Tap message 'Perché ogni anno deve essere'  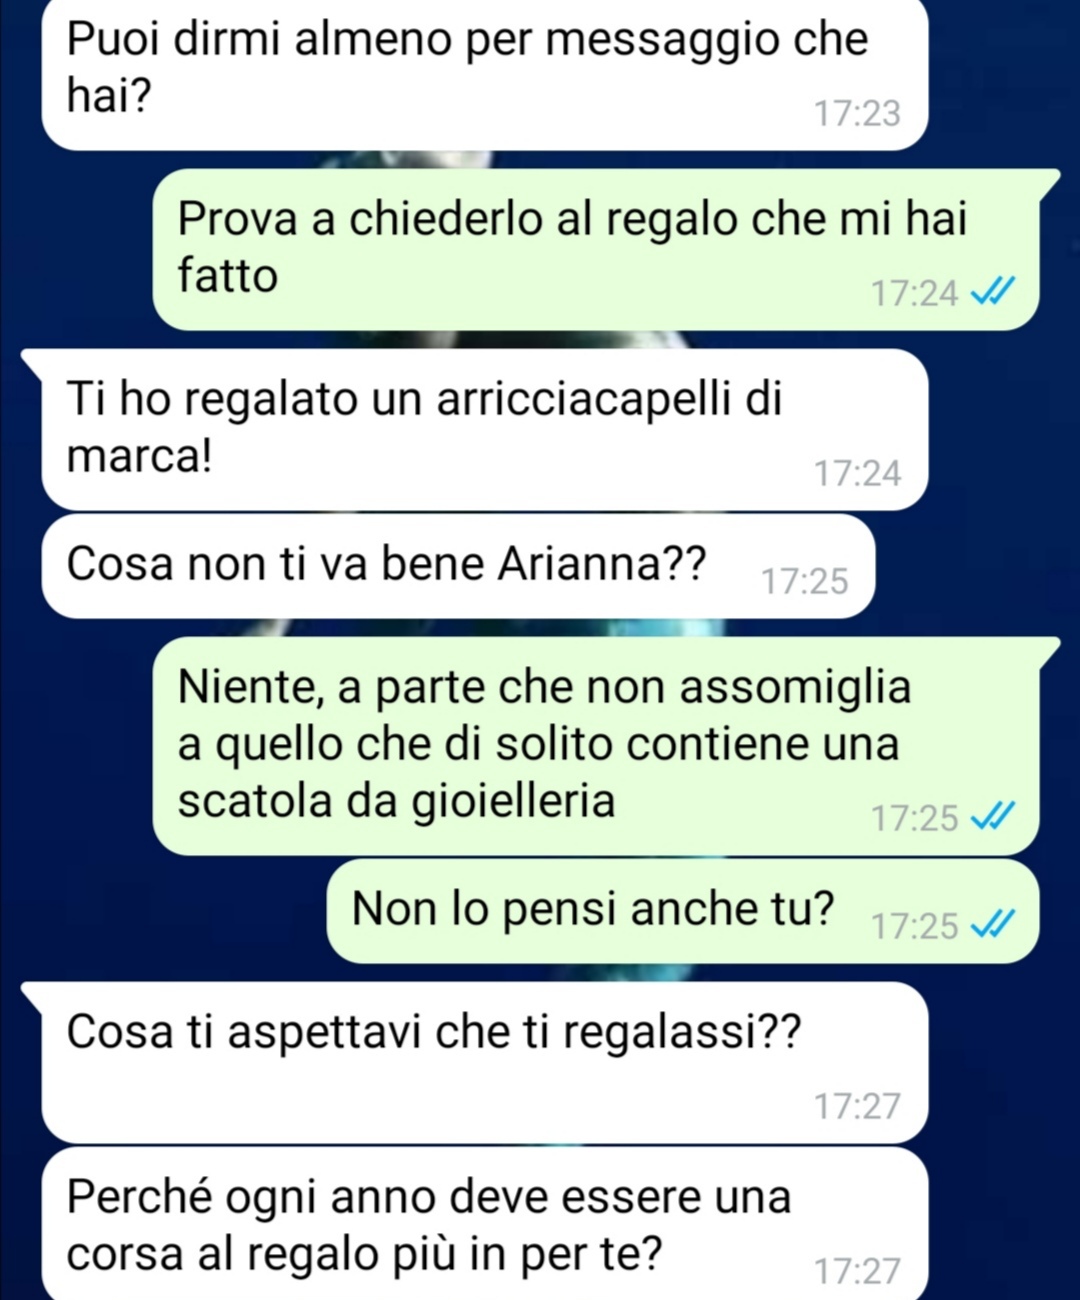pyautogui.click(x=485, y=1224)
